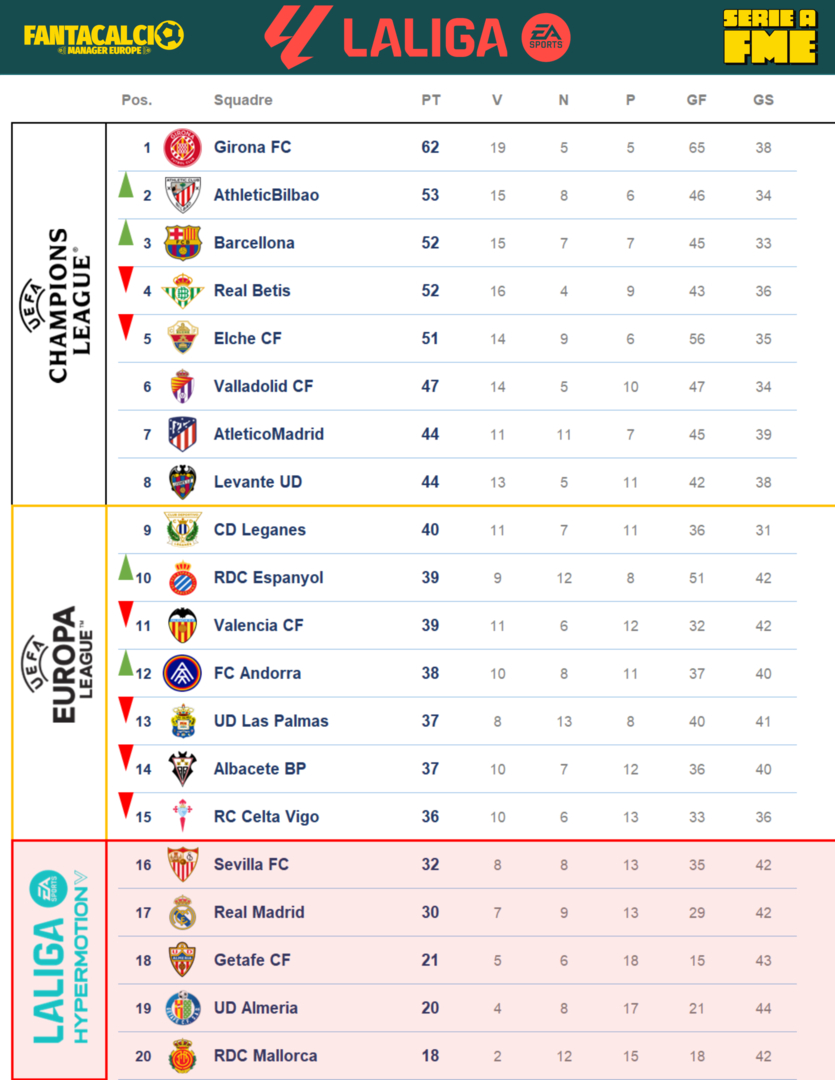Click the AtleticoMadrid club crest

pos(183,434)
